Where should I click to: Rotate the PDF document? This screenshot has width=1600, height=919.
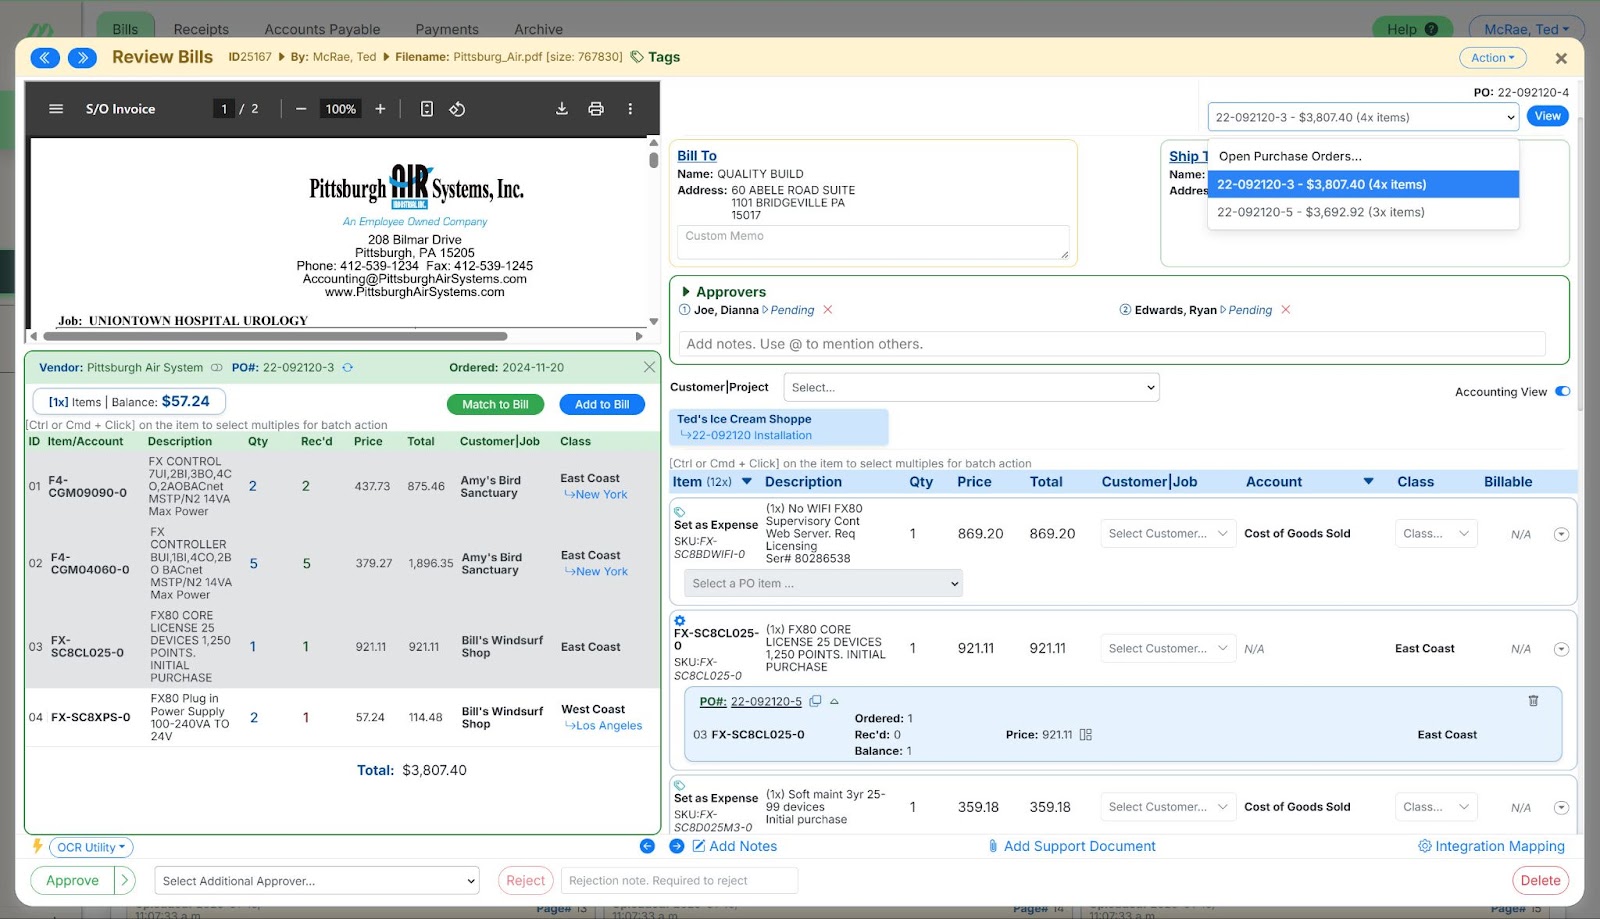457,109
